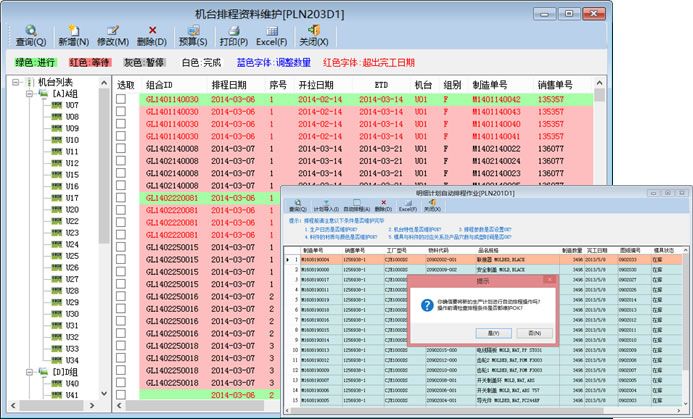Screen dimensions: 693x419
Task: Select machine U16 in the tree
Action: (72, 187)
